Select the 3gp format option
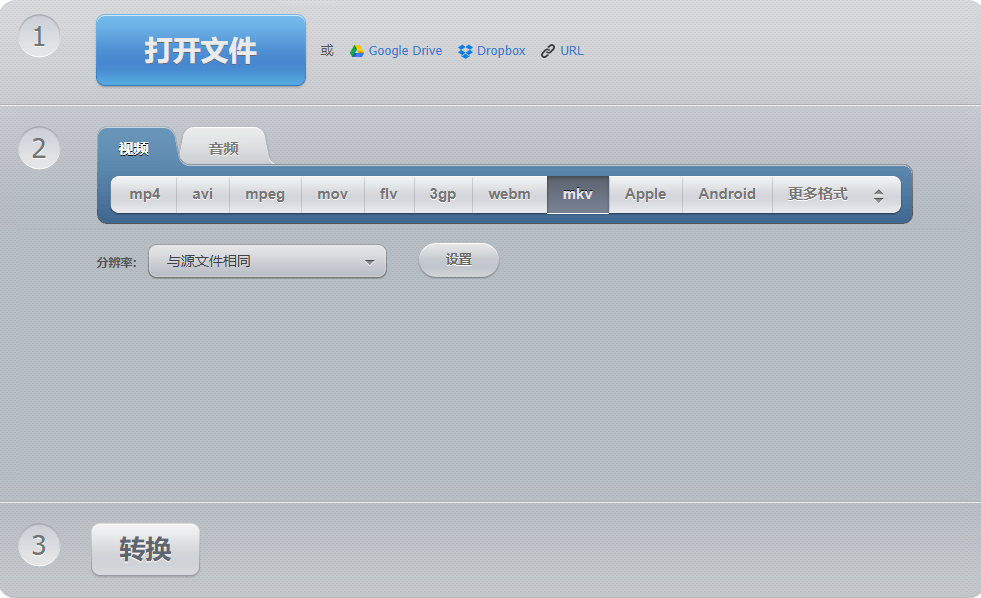The width and height of the screenshot is (981, 598). coord(442,194)
